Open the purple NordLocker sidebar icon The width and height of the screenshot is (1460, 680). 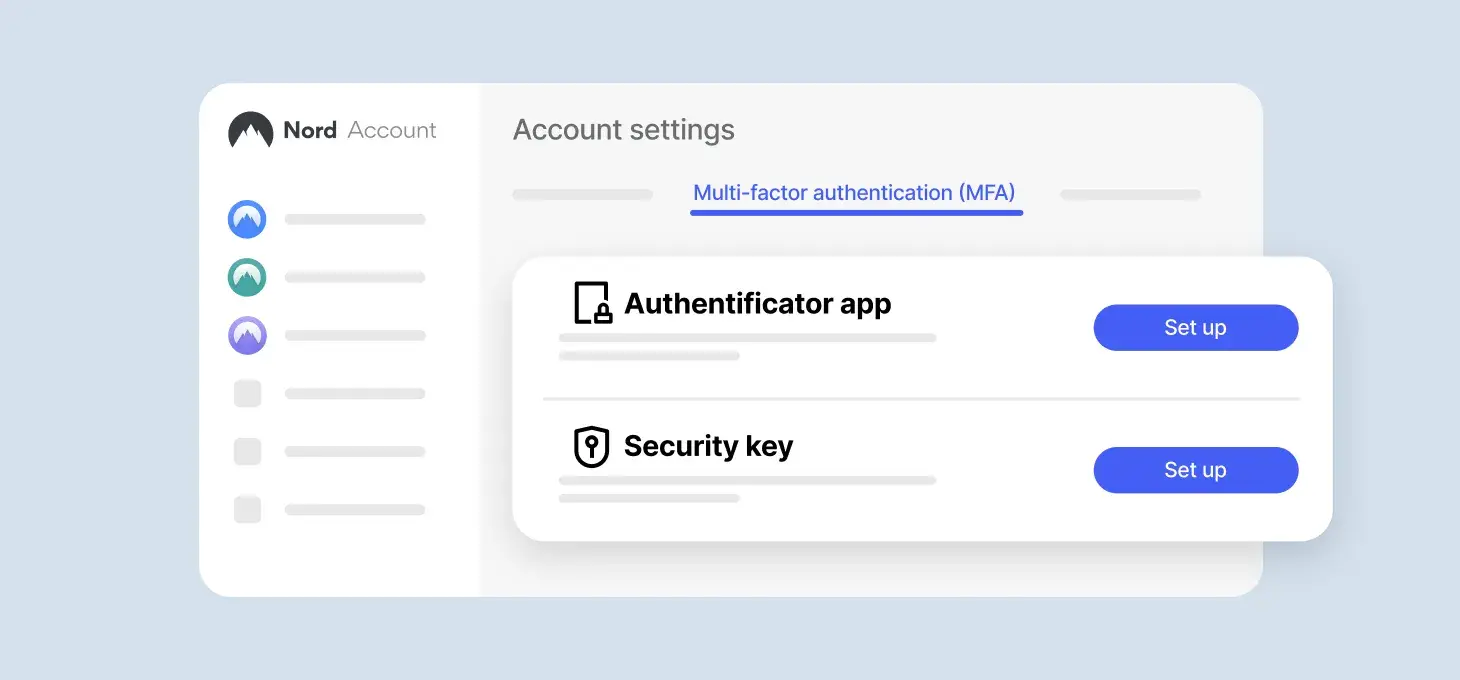click(247, 335)
